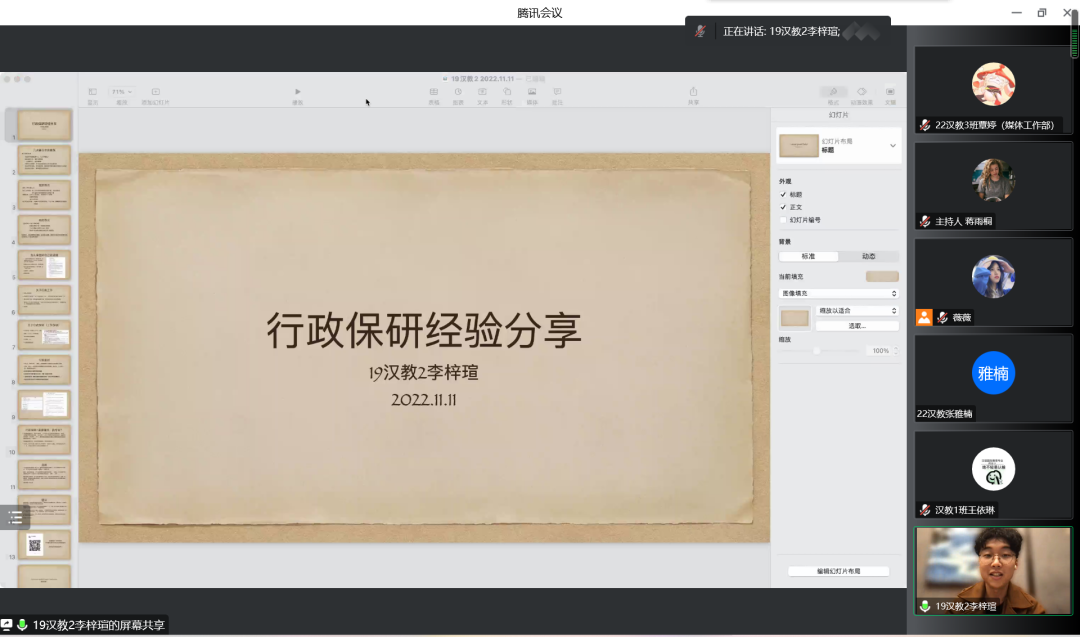Click the Add Slide toolbar icon
This screenshot has width=1080, height=637.
pos(155,92)
